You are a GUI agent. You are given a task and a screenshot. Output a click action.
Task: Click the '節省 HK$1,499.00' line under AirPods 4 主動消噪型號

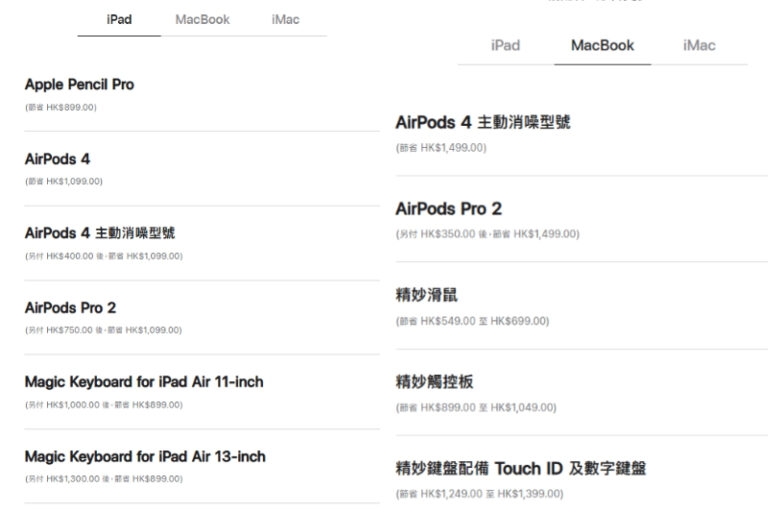click(x=441, y=147)
